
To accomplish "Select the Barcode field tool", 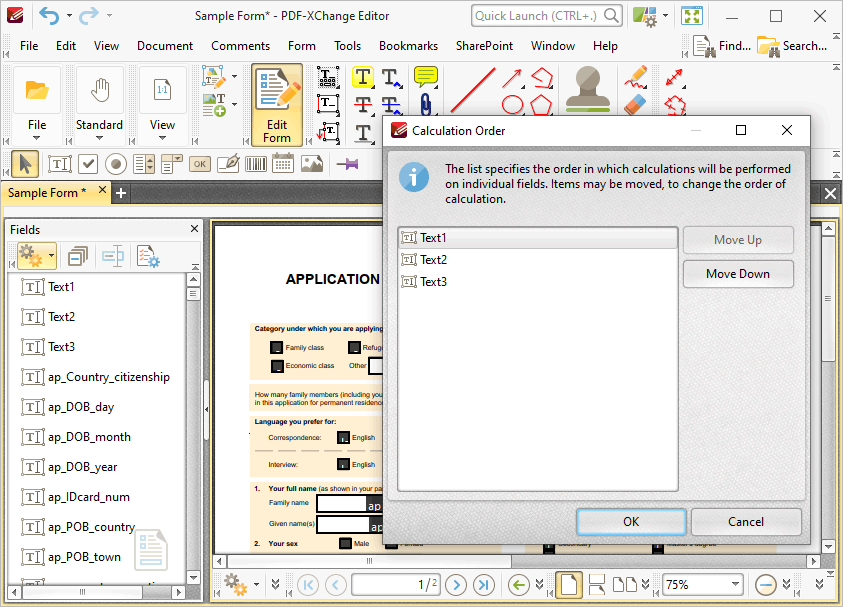I will 256,163.
